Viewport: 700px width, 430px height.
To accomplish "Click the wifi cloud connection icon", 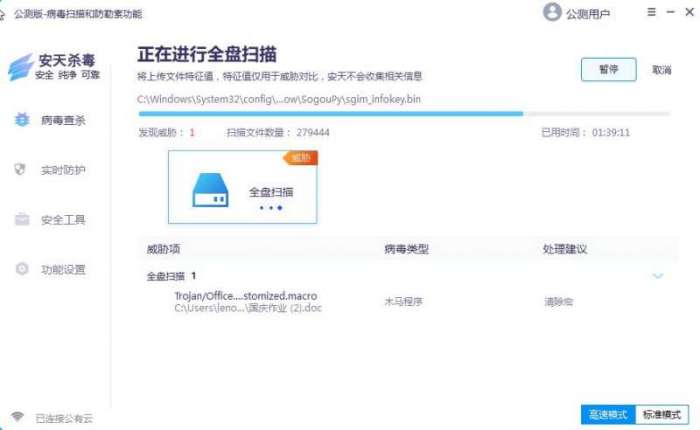I will [17, 417].
